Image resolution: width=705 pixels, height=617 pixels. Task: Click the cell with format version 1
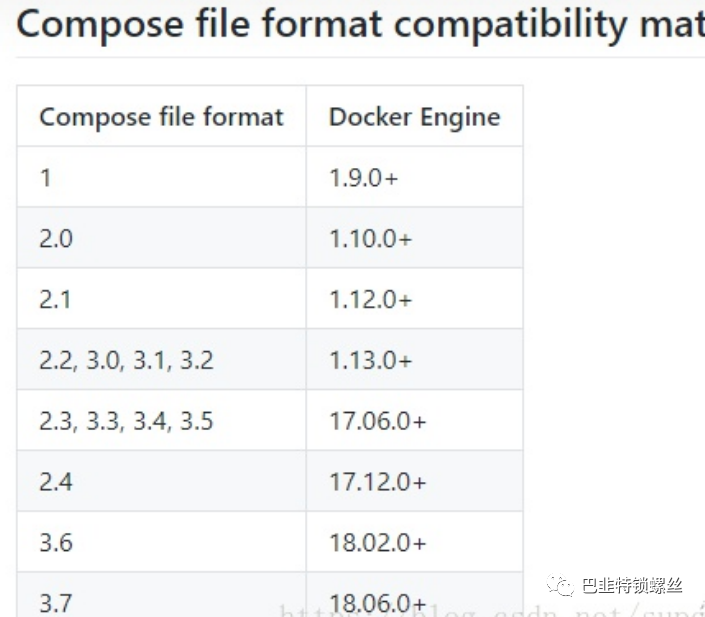[x=161, y=177]
